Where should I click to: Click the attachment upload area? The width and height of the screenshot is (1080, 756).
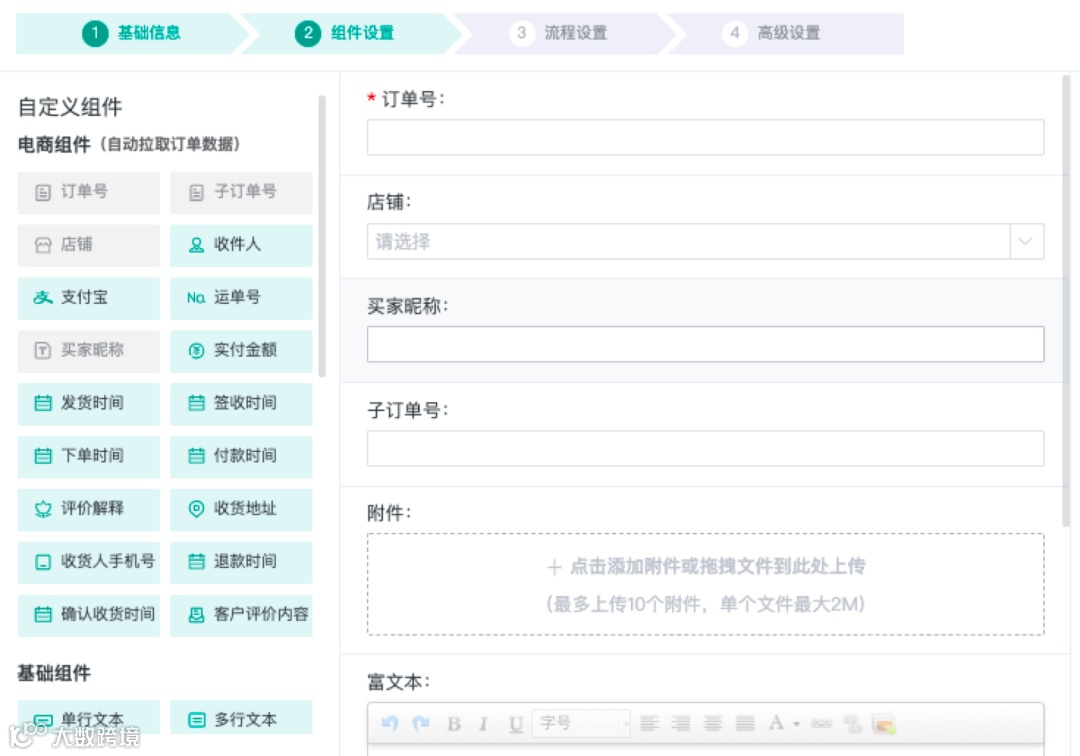705,584
